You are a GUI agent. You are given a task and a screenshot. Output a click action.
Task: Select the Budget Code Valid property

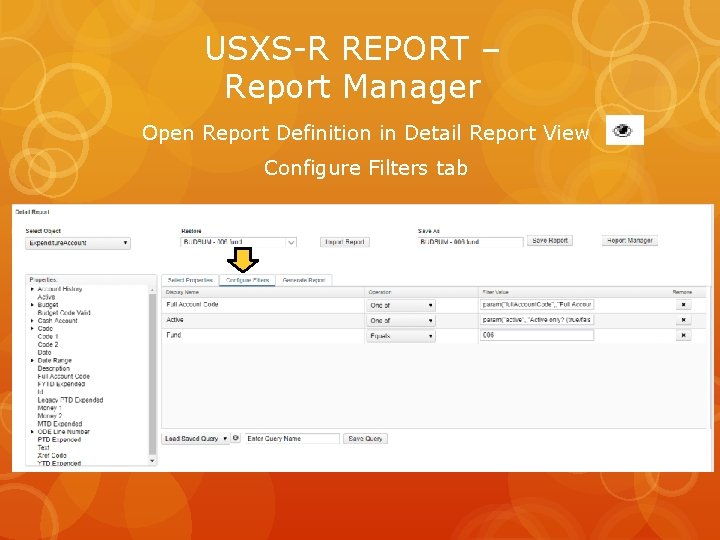[x=64, y=313]
